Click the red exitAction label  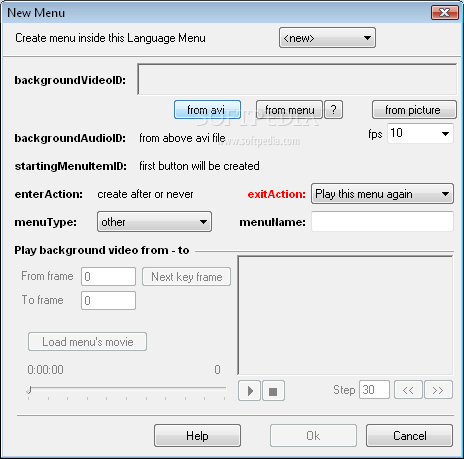pos(276,194)
